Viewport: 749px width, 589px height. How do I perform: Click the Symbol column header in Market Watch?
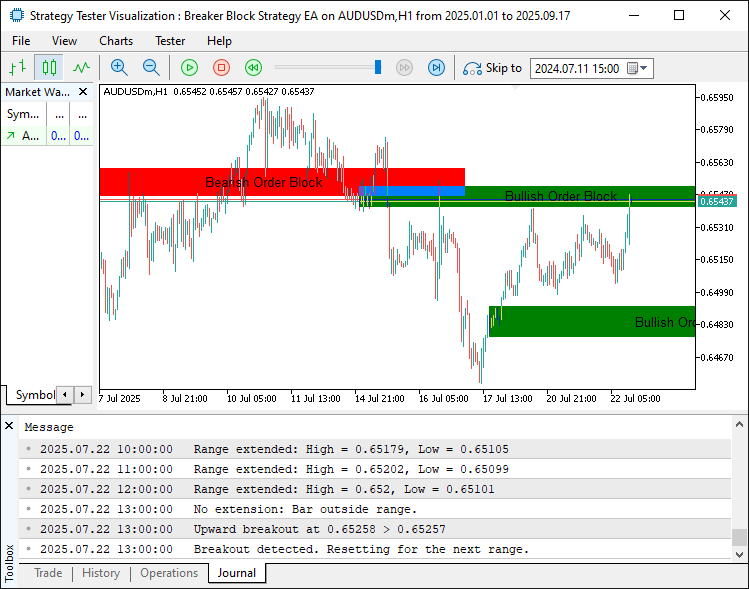pos(23,114)
